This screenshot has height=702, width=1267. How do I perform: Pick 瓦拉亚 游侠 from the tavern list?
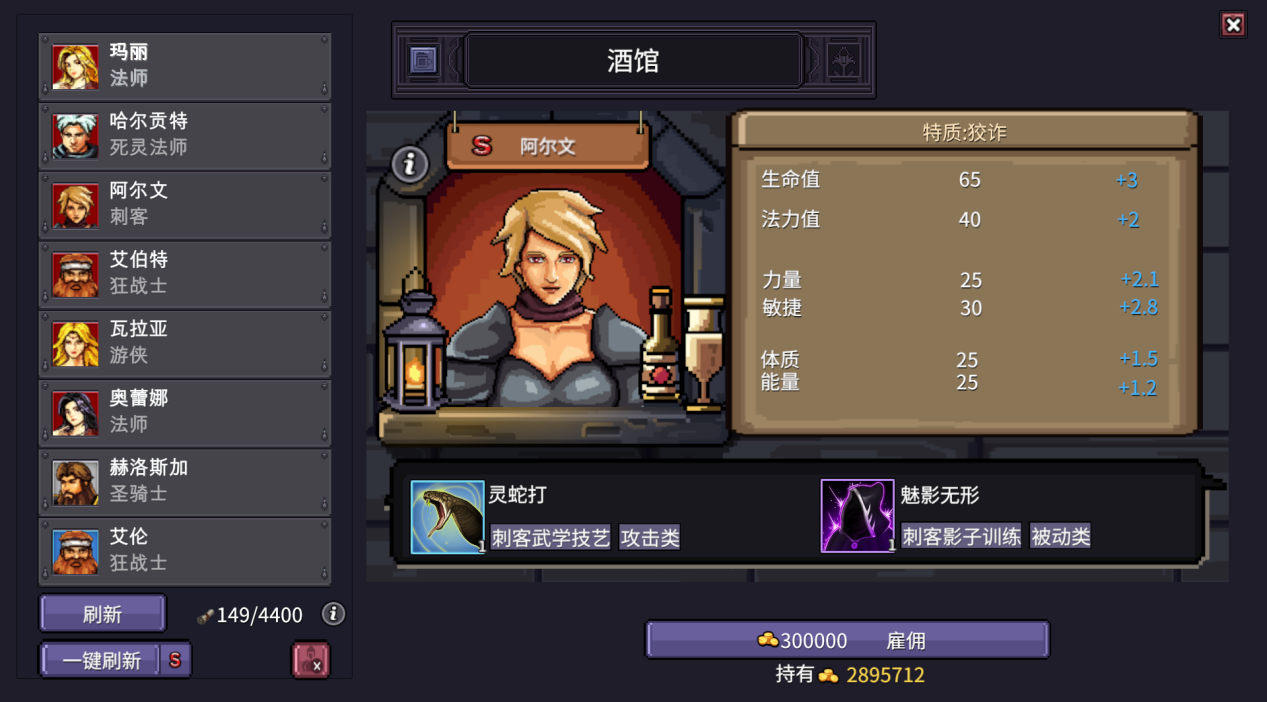pyautogui.click(x=185, y=343)
